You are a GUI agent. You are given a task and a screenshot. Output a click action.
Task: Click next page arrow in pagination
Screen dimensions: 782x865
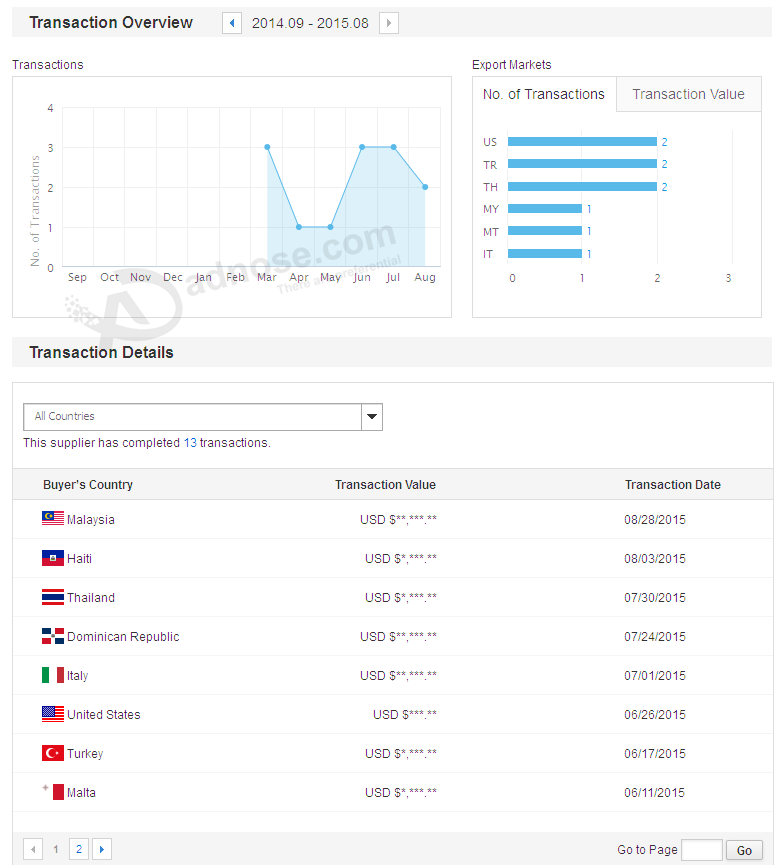102,849
